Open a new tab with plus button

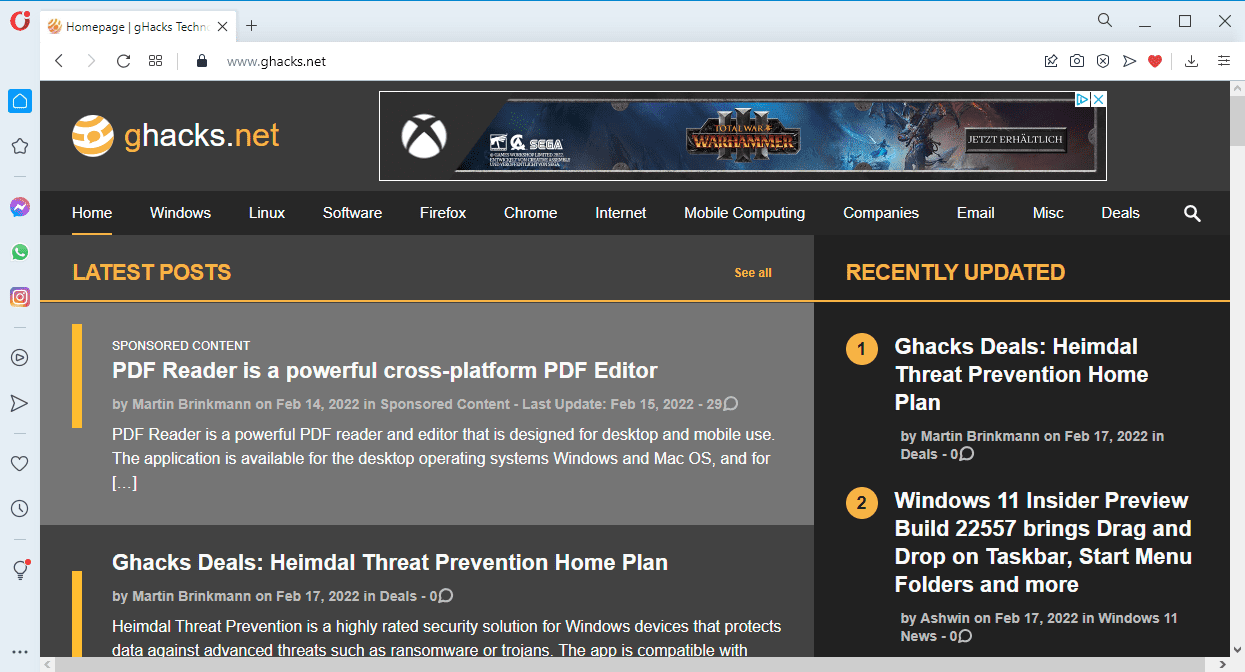click(x=252, y=25)
